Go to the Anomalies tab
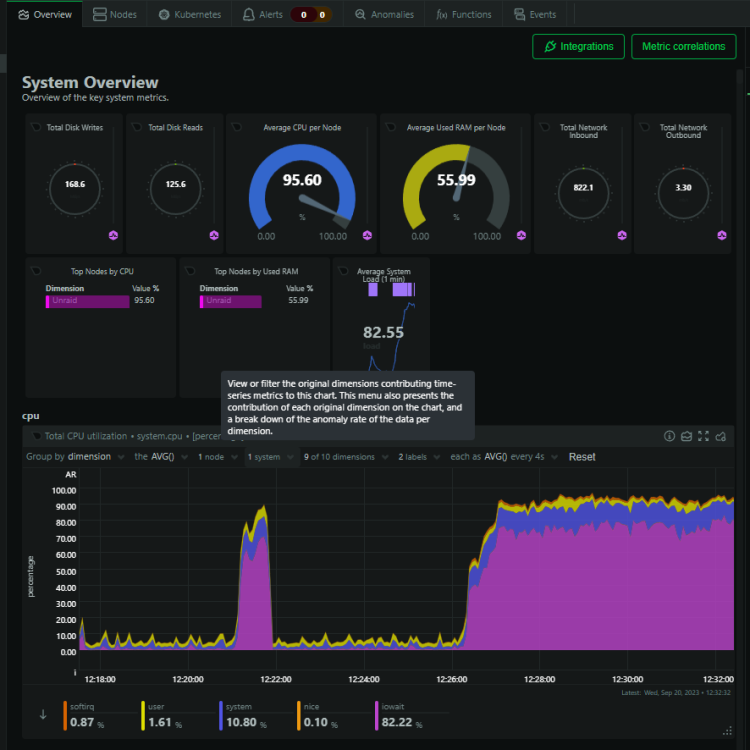Screen dimensions: 750x750 (385, 14)
